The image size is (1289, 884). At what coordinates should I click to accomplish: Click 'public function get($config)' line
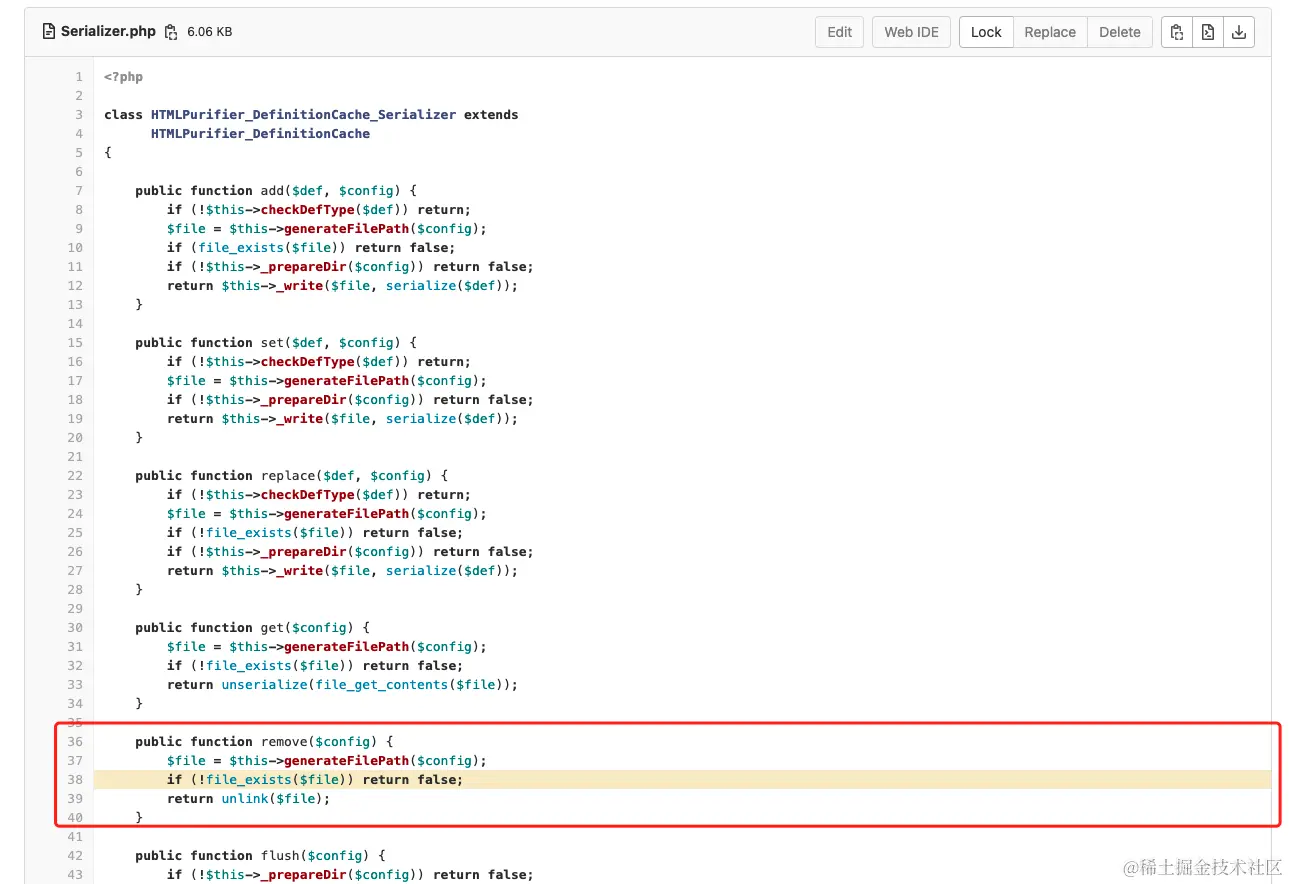[252, 628]
